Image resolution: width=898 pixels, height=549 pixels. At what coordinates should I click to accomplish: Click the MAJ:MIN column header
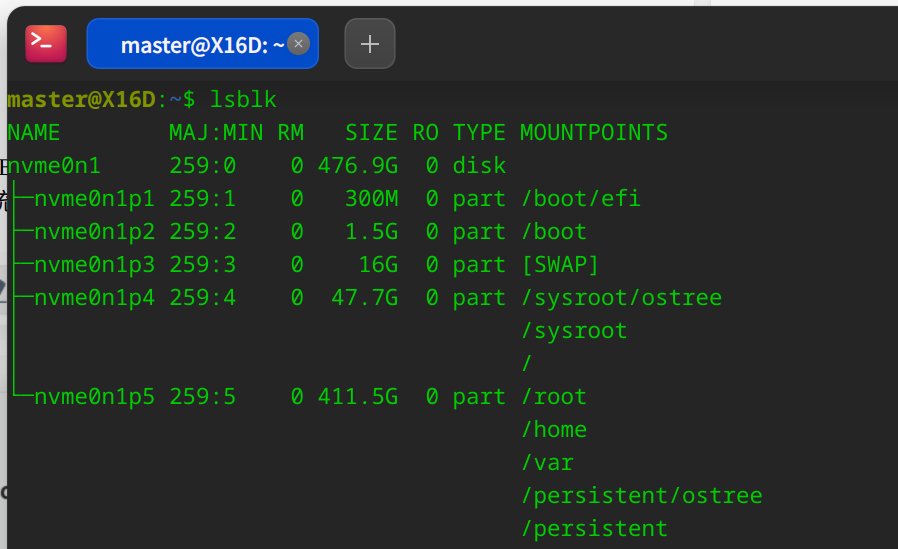coord(216,133)
